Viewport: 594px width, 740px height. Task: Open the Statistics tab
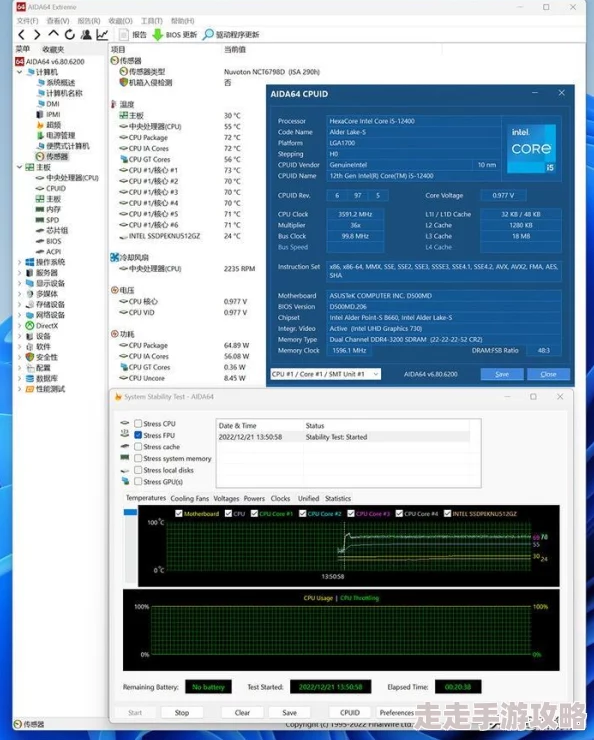coord(338,498)
